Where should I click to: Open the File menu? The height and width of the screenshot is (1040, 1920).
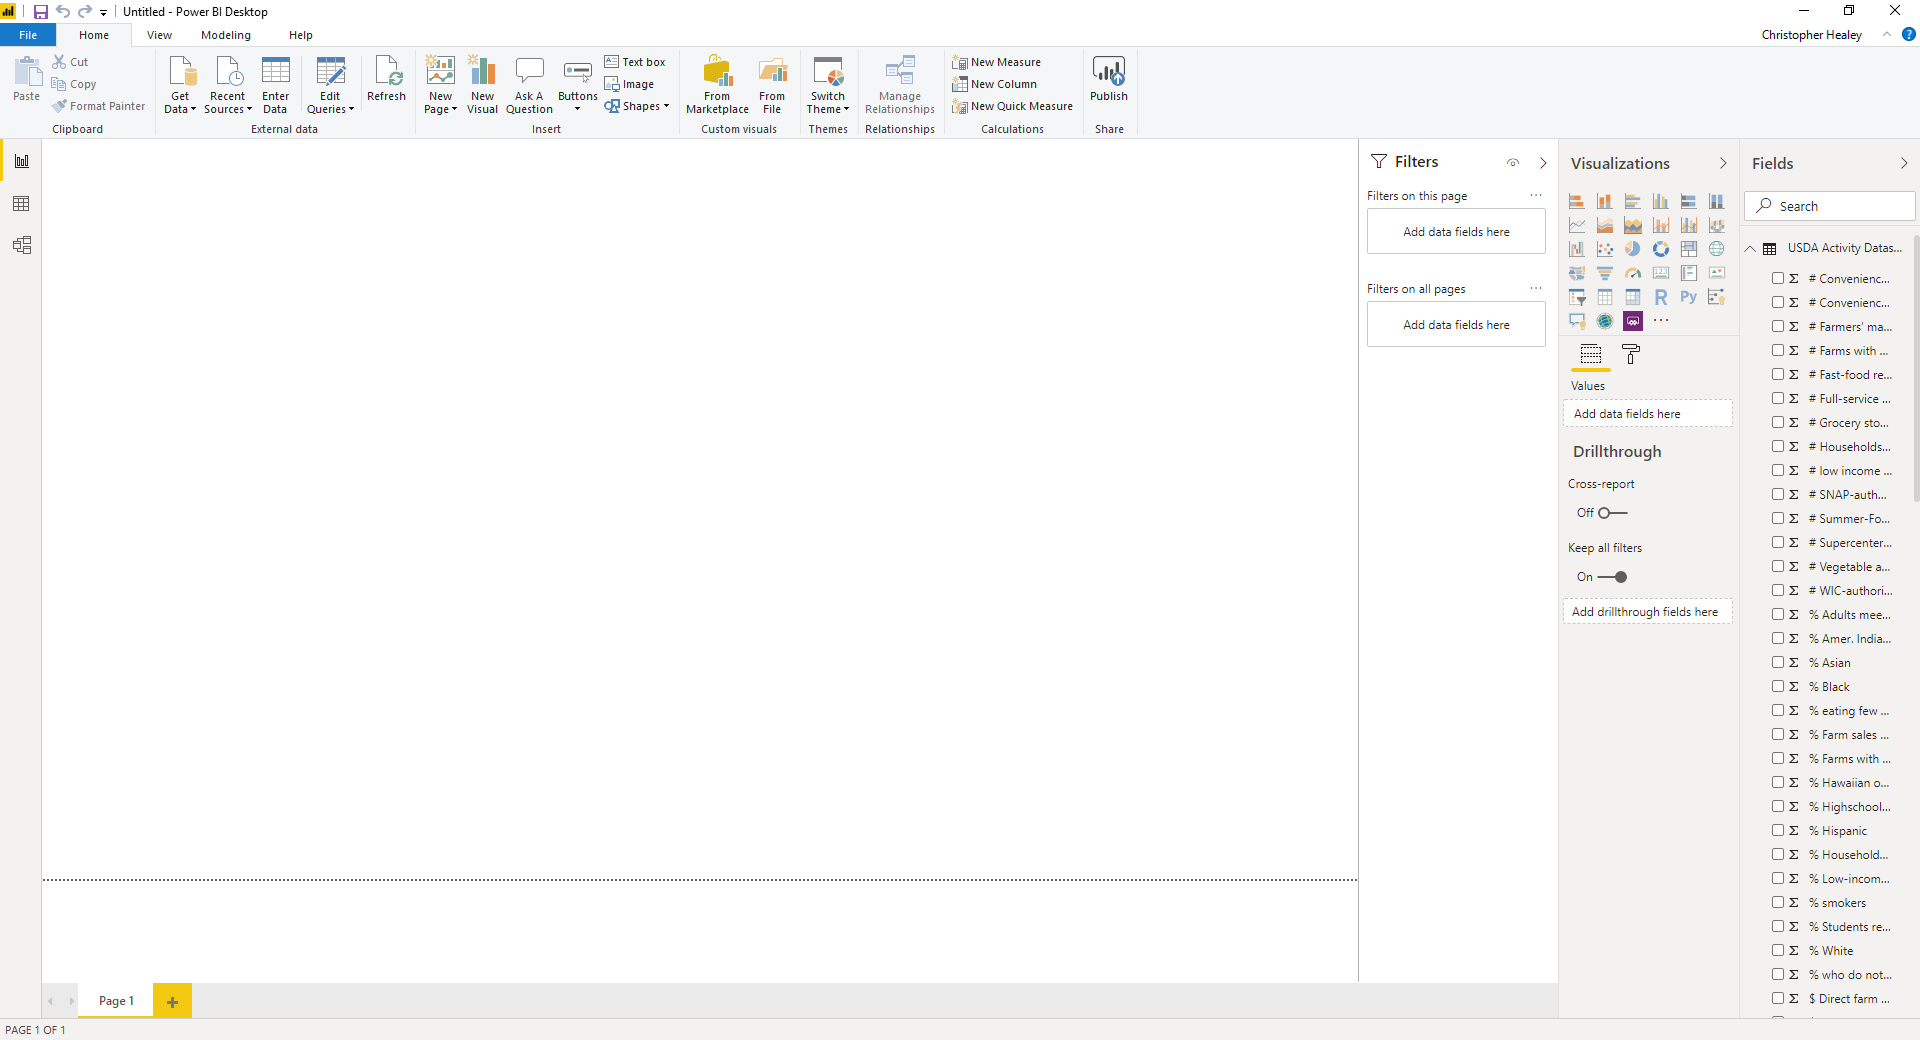[28, 35]
